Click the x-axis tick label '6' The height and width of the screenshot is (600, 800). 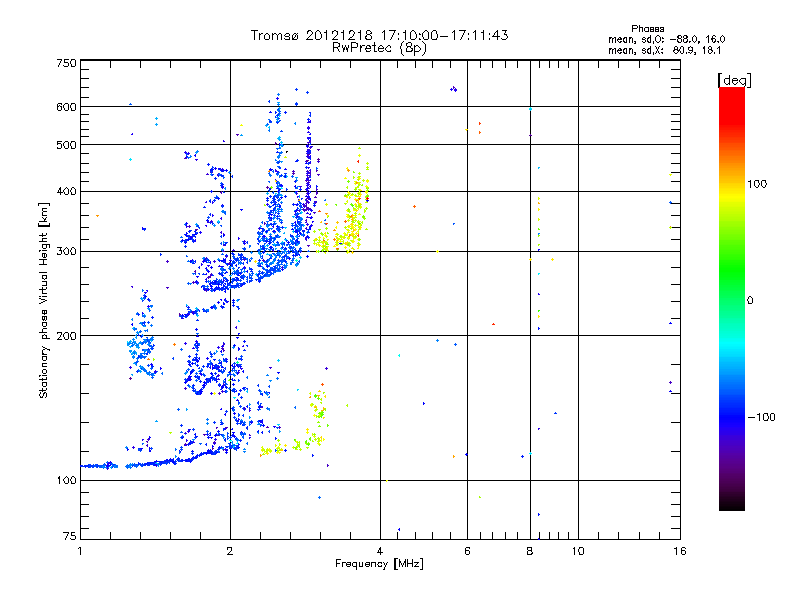[x=467, y=551]
